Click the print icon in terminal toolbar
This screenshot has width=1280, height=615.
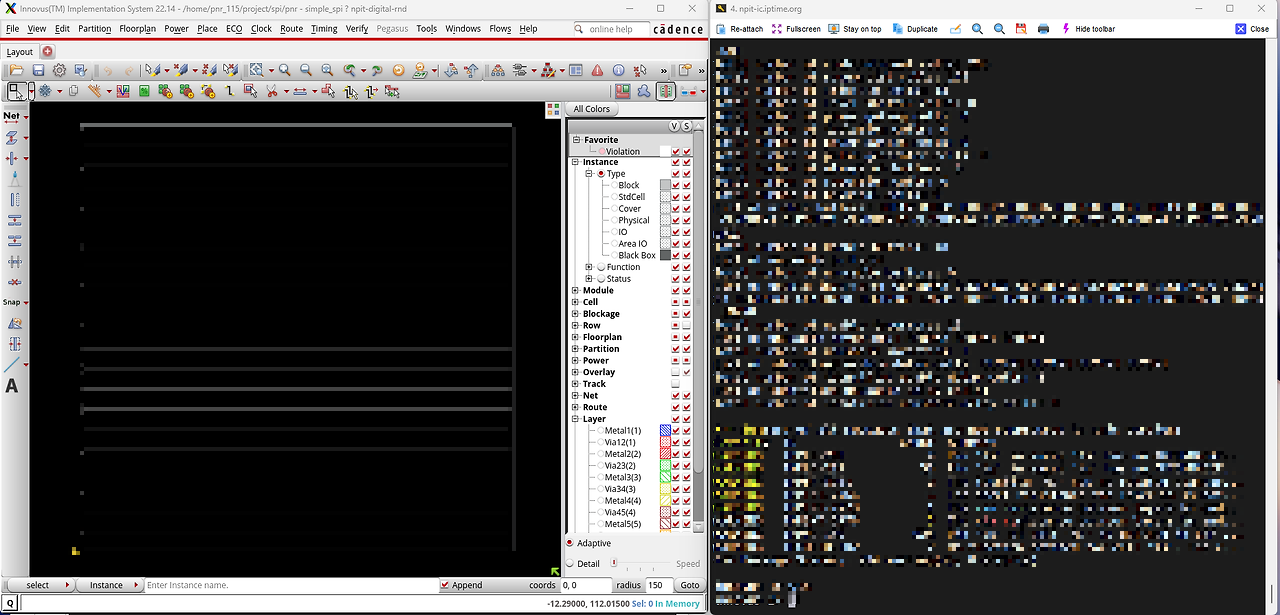pos(1043,29)
